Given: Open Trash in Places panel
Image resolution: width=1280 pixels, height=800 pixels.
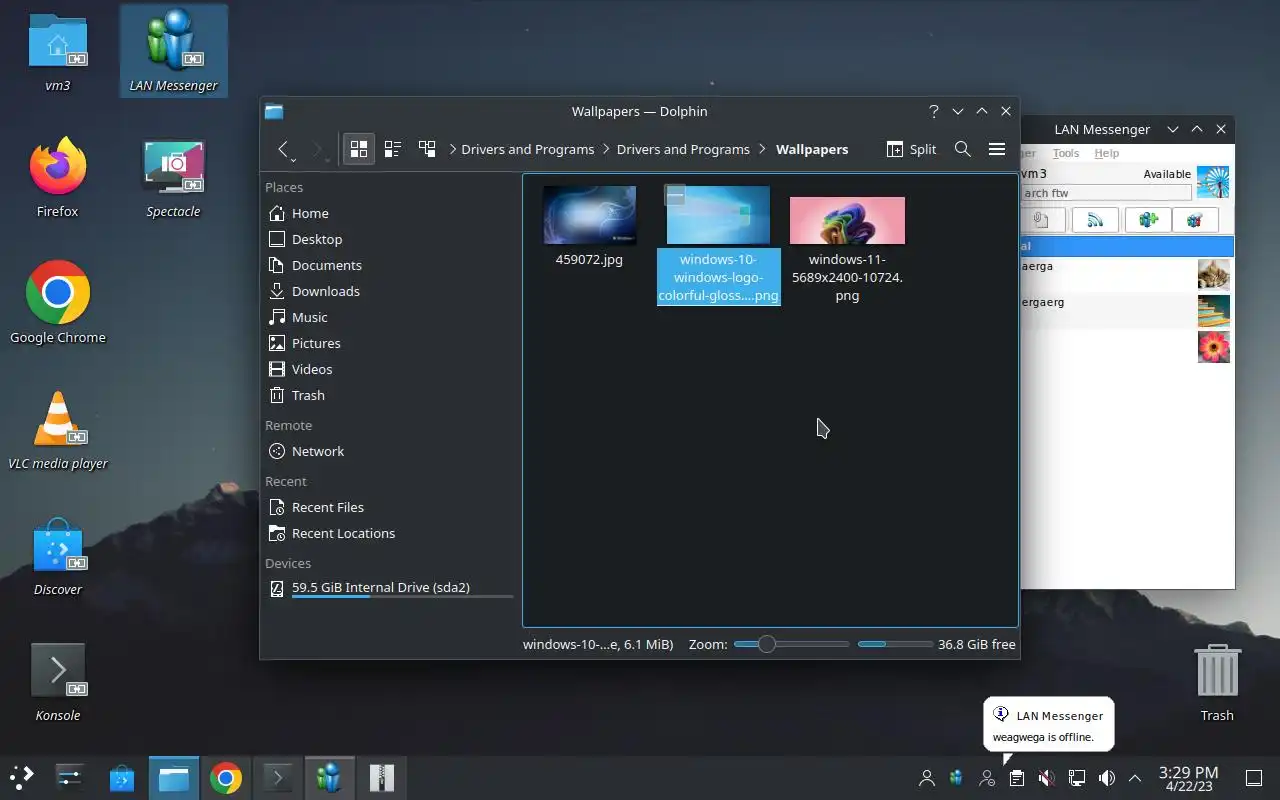Looking at the screenshot, I should (x=390, y=395).
